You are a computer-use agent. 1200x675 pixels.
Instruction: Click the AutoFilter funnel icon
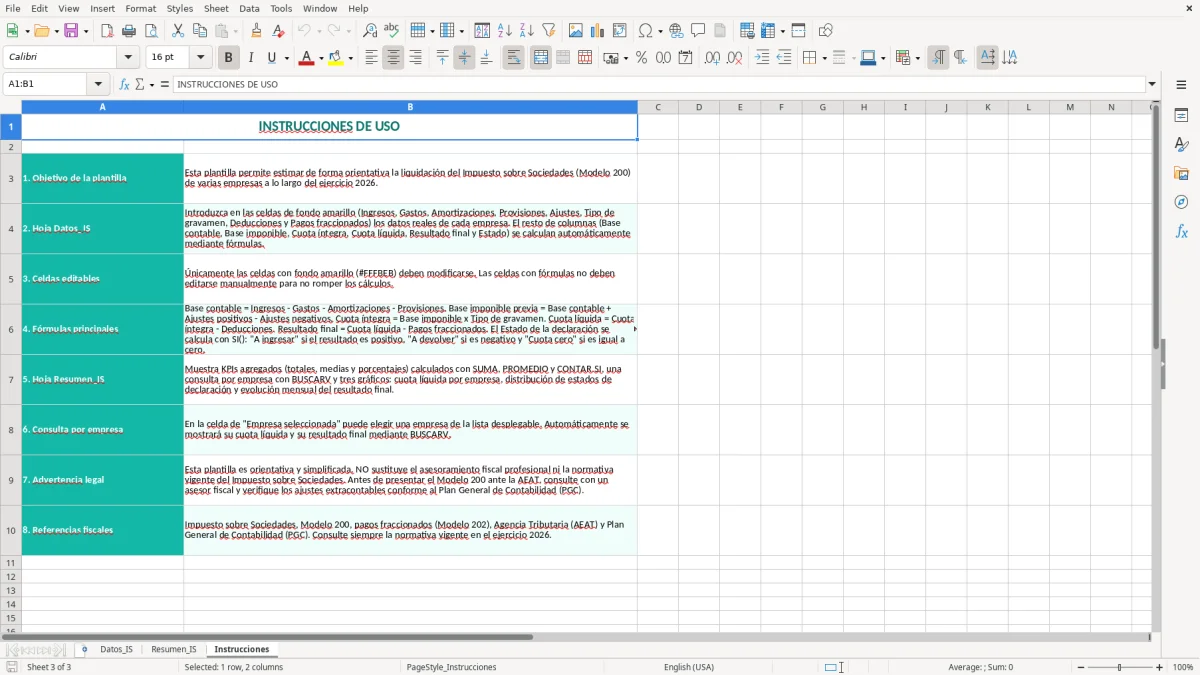549,31
